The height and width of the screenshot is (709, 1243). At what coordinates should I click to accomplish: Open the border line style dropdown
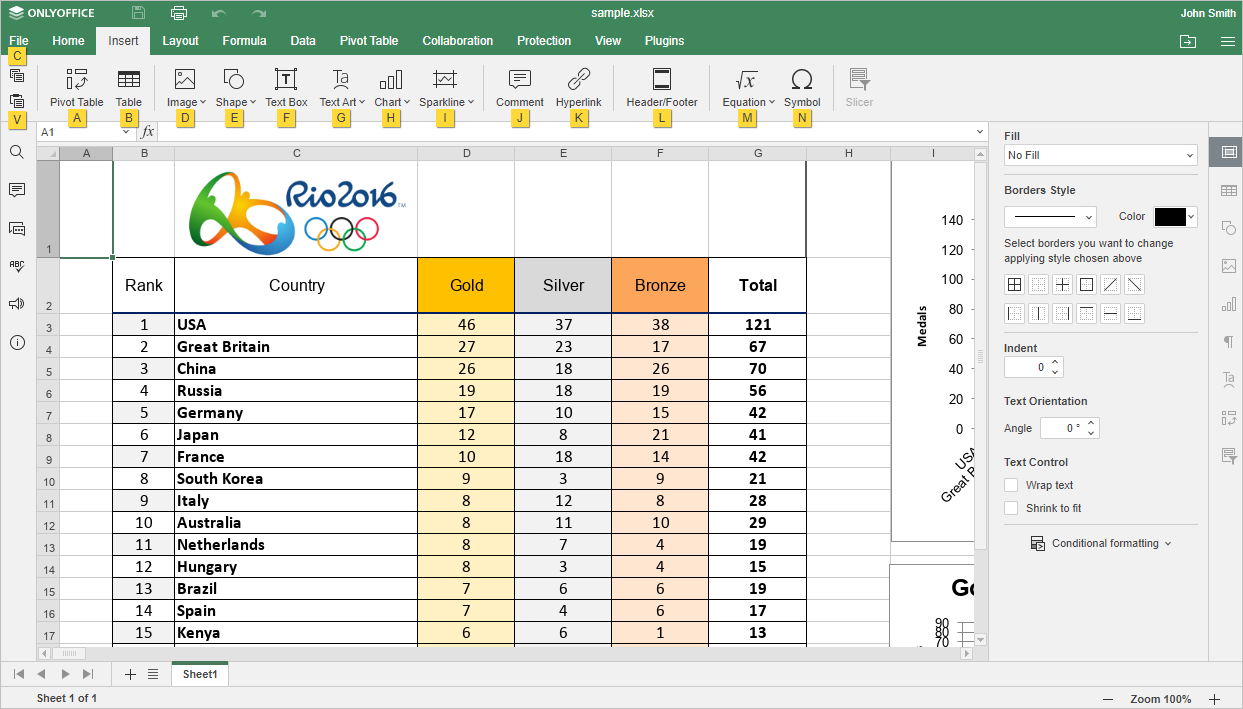point(1050,217)
